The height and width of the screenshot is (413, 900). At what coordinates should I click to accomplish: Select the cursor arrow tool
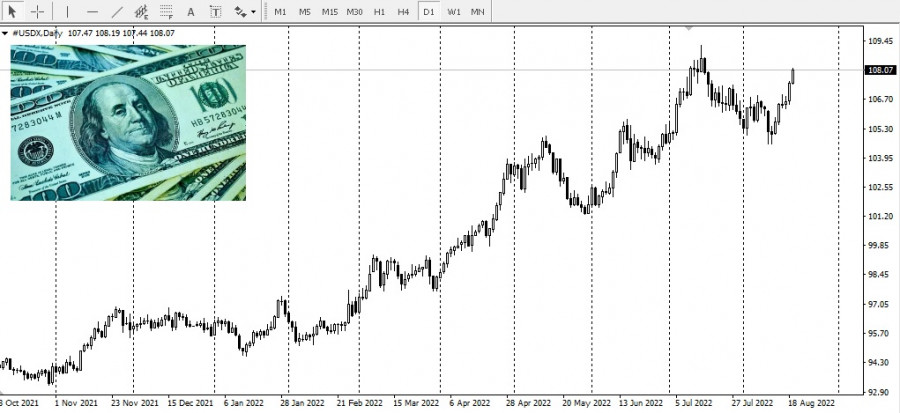pos(12,11)
